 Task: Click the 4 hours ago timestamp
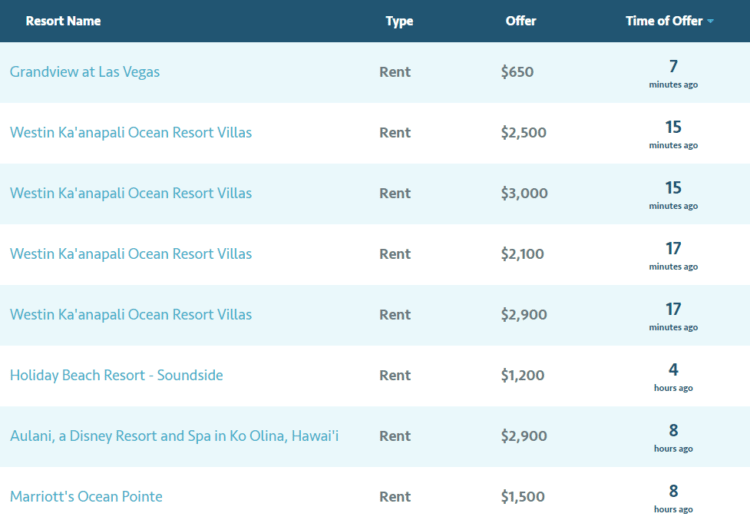click(673, 376)
